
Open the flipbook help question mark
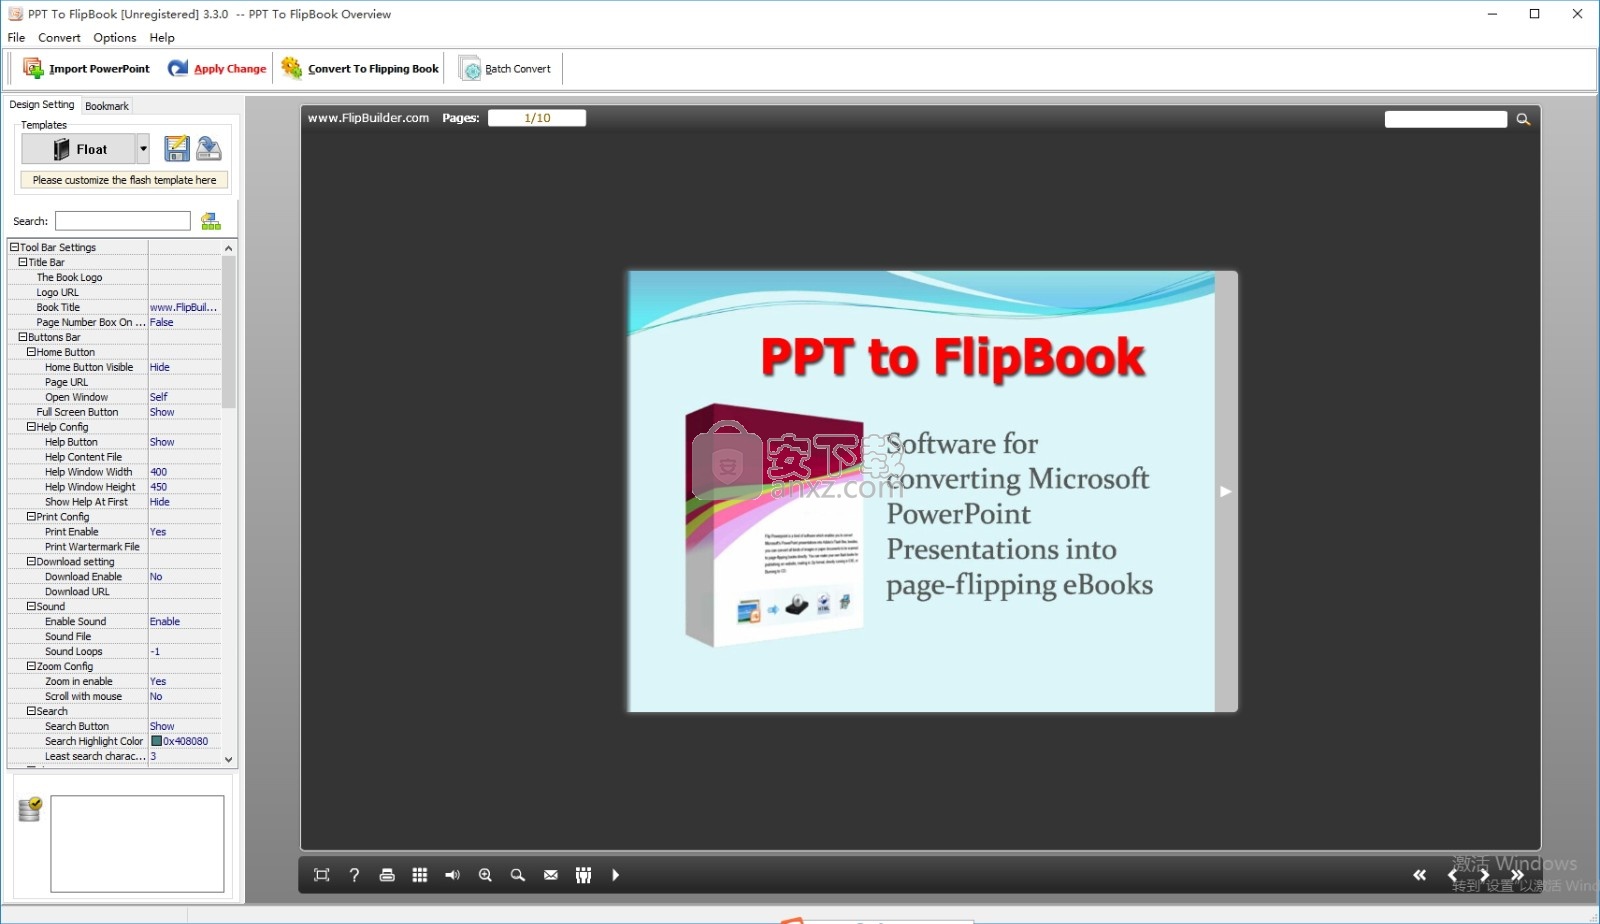point(354,875)
